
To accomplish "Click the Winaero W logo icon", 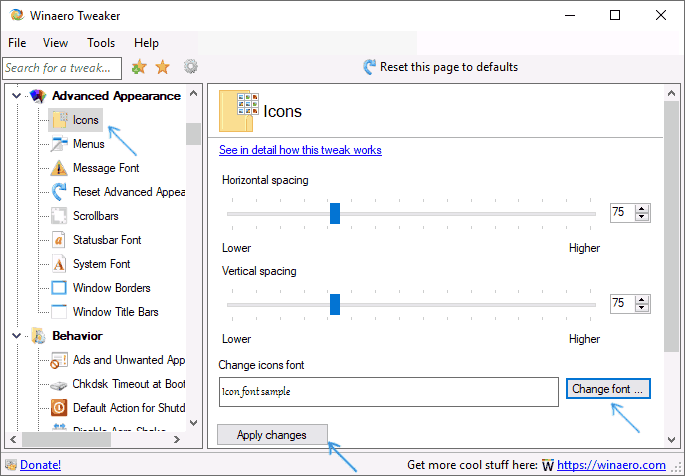I will tap(548, 465).
